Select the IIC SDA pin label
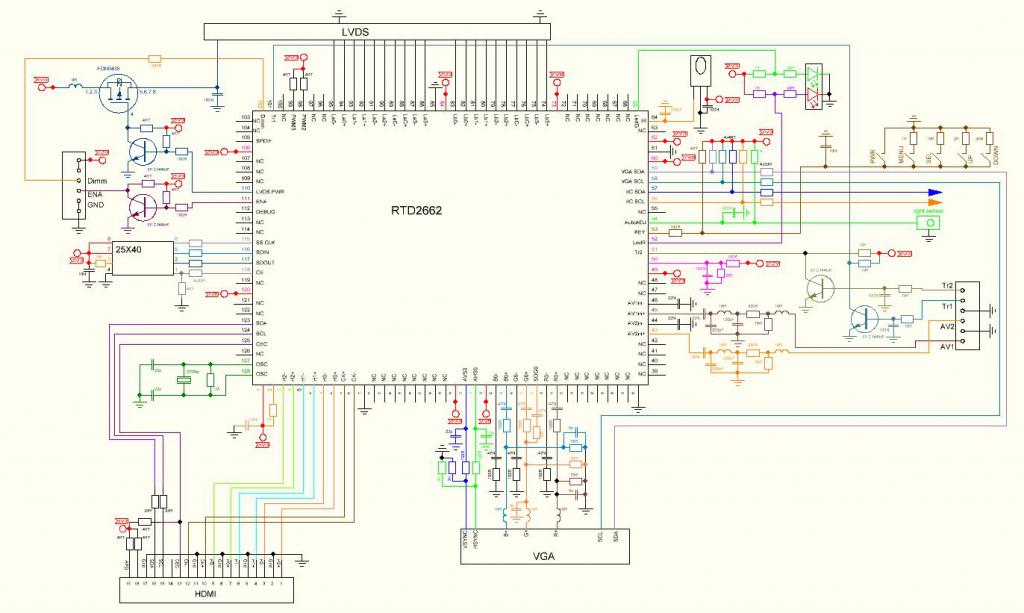This screenshot has height=613, width=1024. point(635,192)
